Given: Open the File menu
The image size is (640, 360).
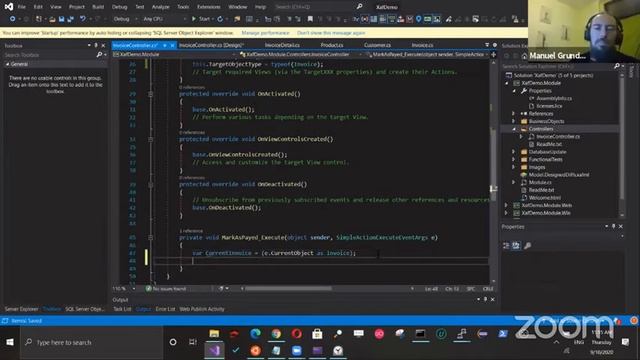Looking at the screenshot, I should (x=22, y=7).
